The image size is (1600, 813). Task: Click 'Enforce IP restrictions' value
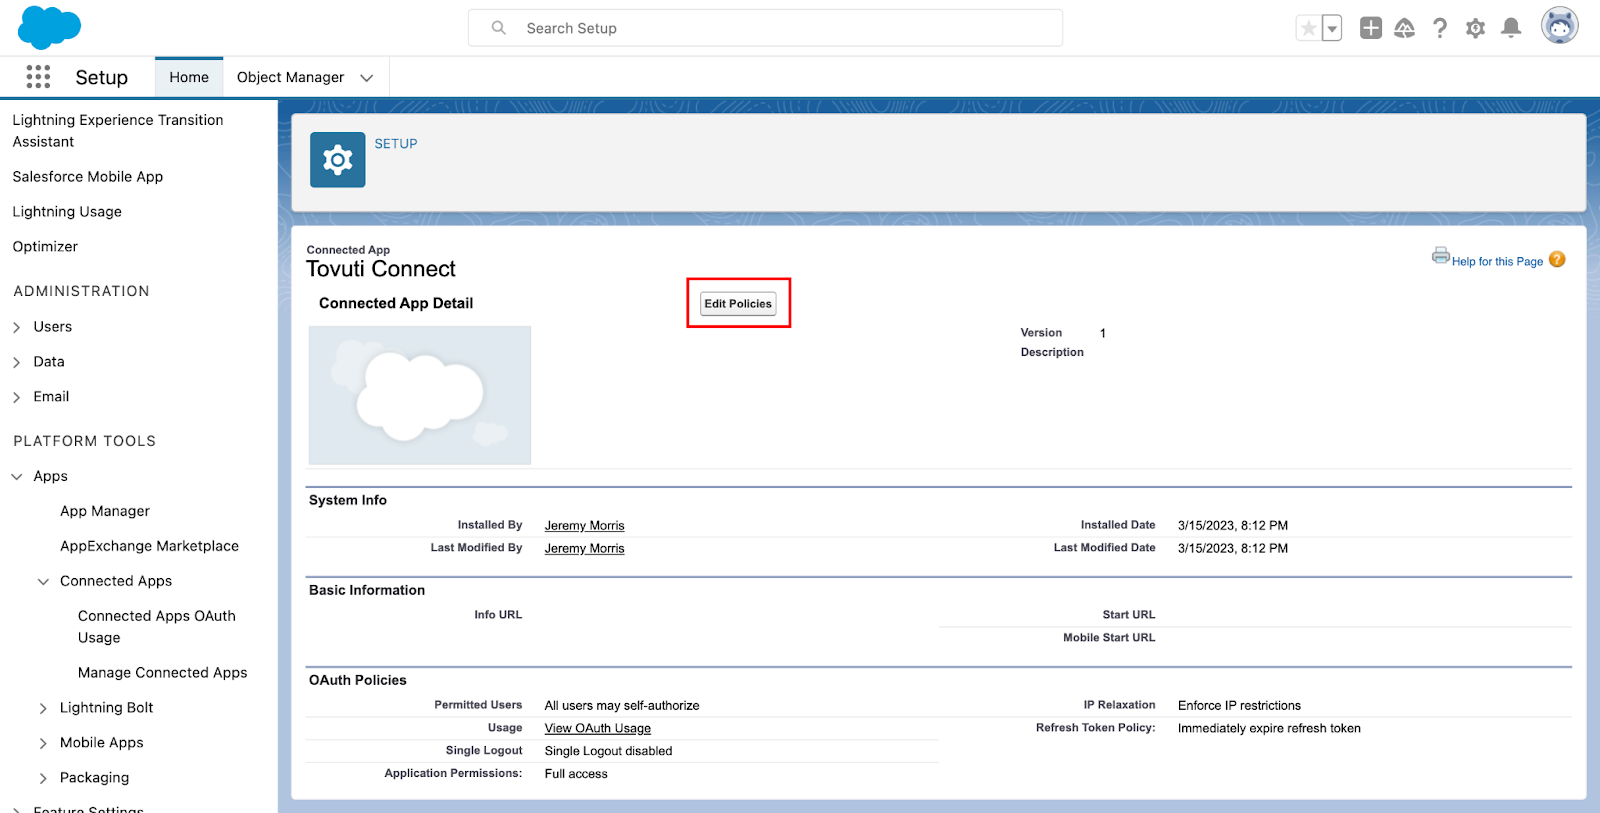click(1239, 706)
